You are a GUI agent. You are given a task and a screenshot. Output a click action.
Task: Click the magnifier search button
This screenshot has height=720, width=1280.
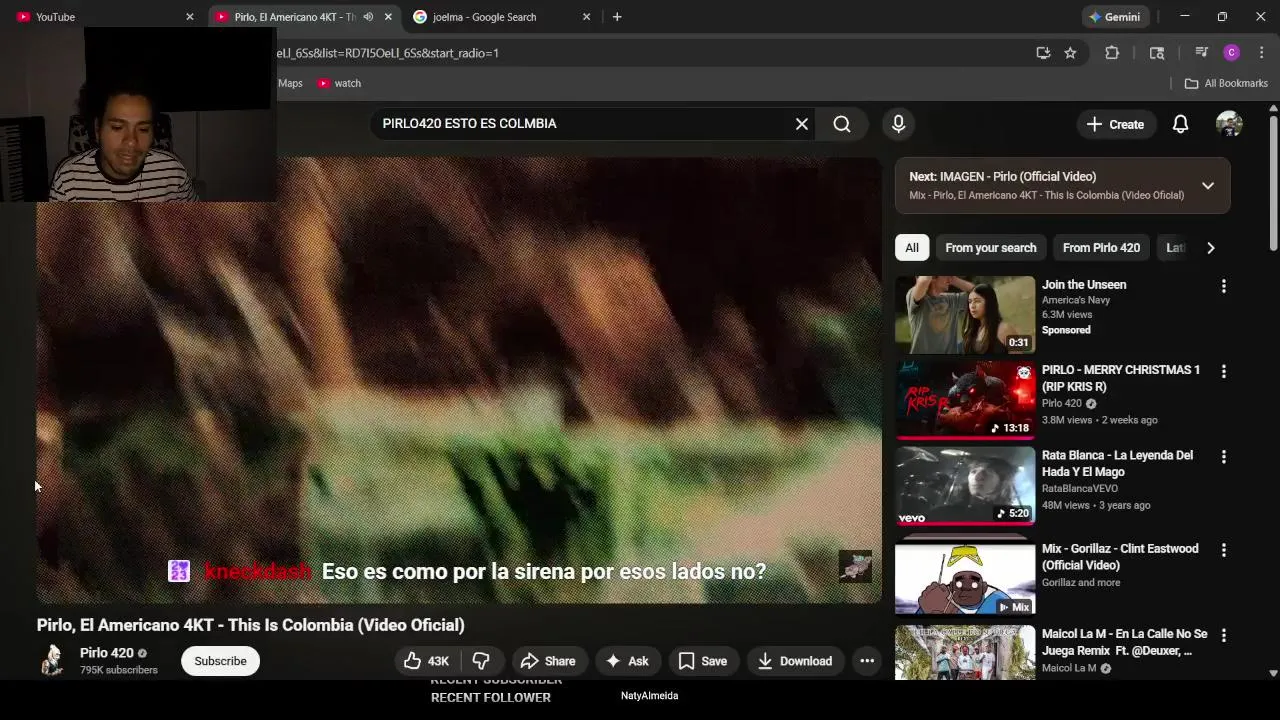pos(842,124)
